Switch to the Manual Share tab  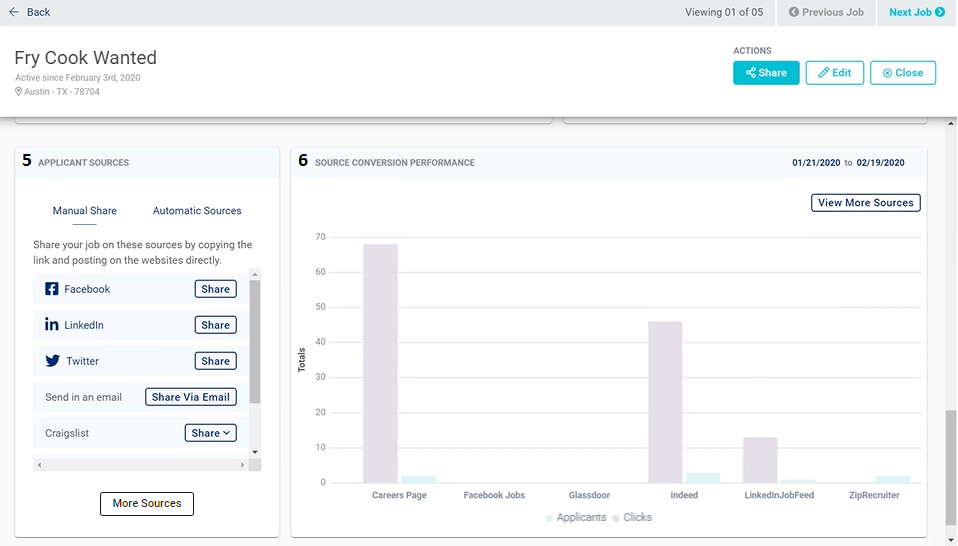point(84,211)
